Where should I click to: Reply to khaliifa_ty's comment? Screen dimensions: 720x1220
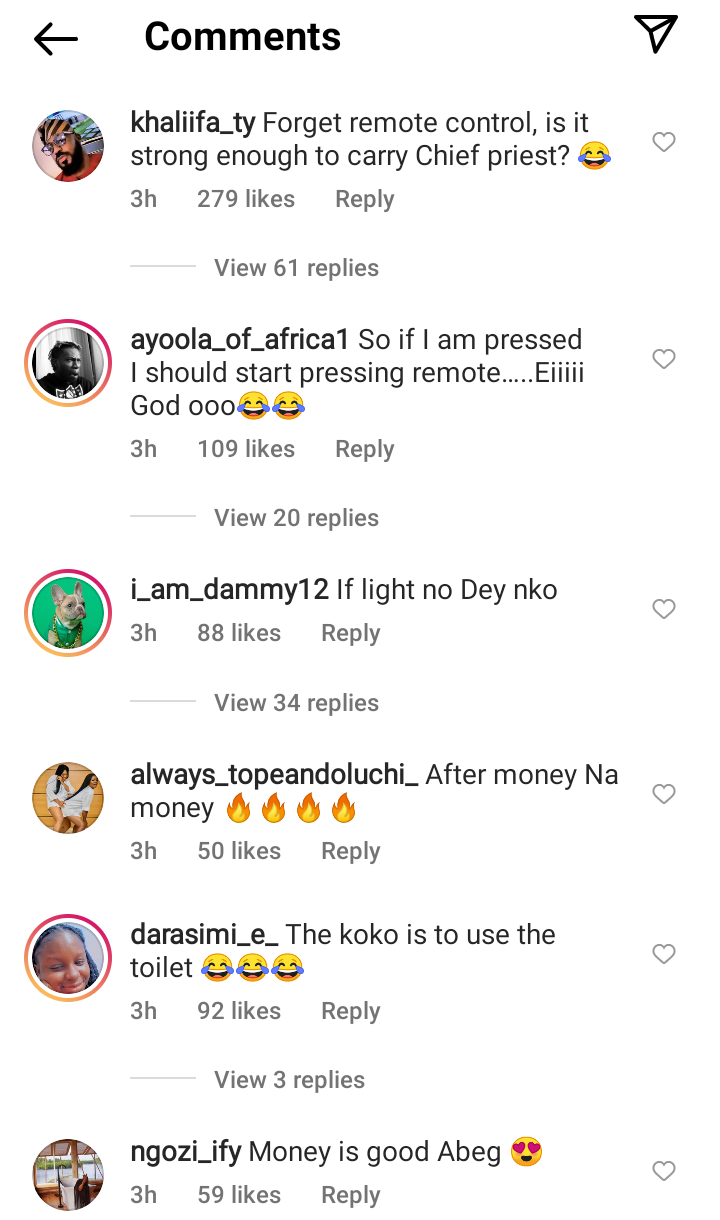[364, 199]
